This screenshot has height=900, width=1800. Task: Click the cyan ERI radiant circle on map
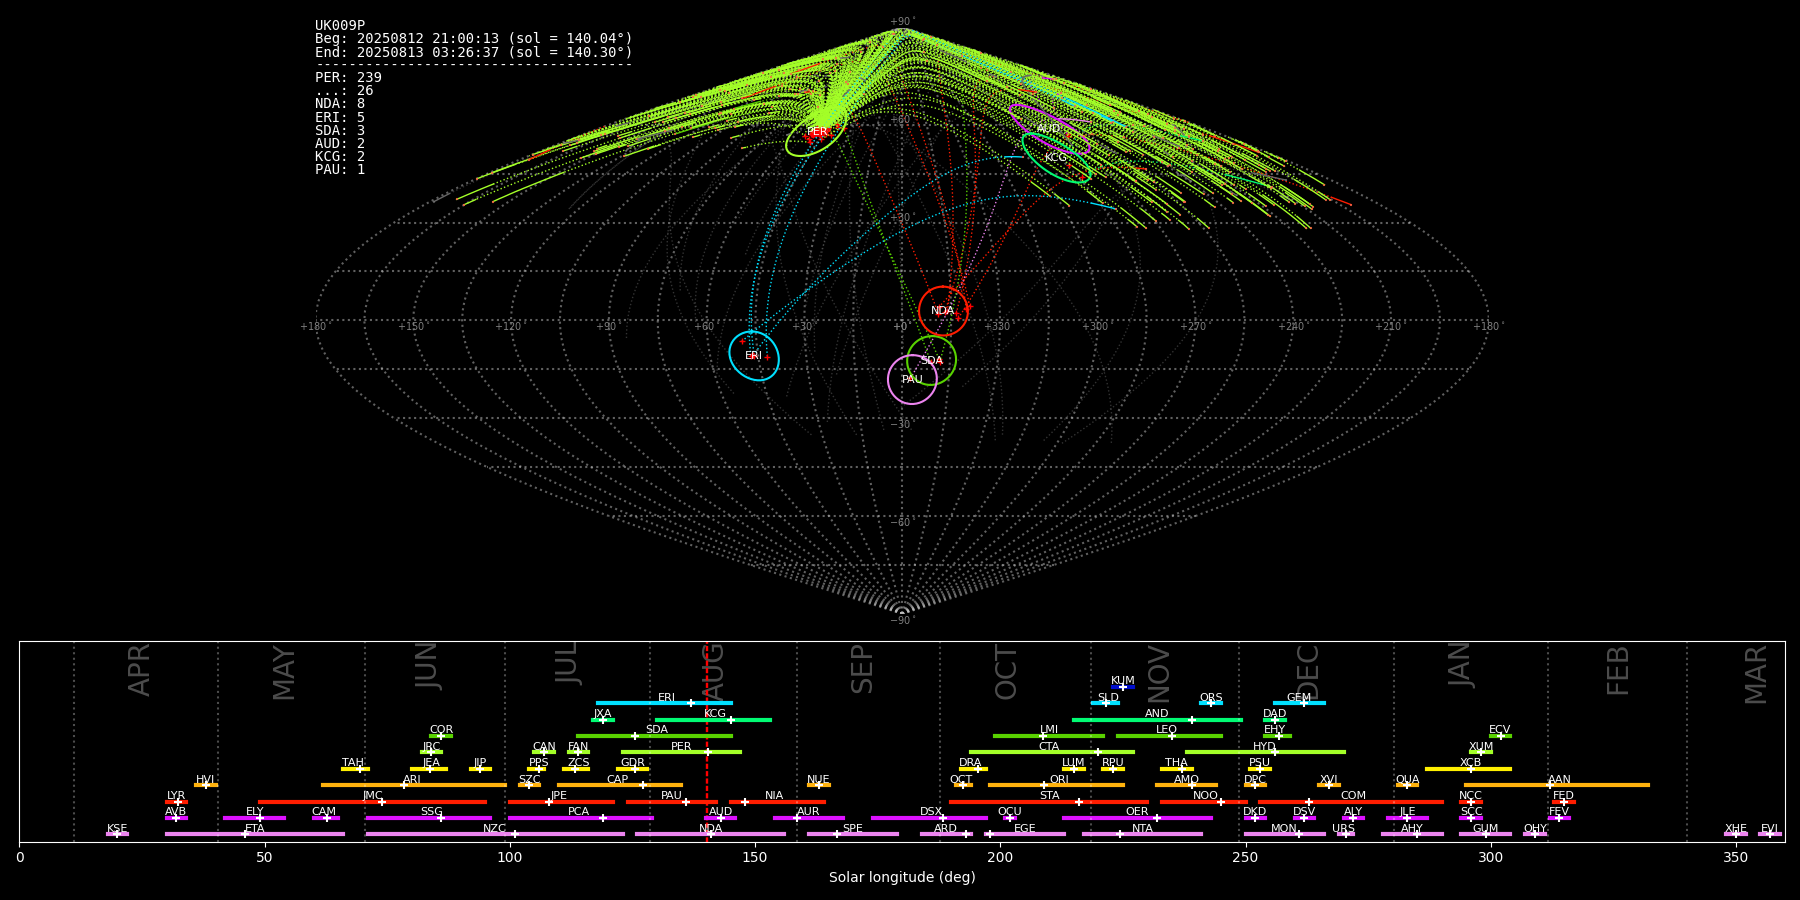754,356
